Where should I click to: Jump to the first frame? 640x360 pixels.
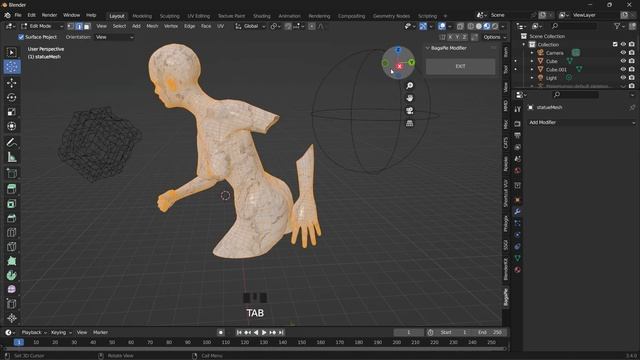tap(239, 333)
